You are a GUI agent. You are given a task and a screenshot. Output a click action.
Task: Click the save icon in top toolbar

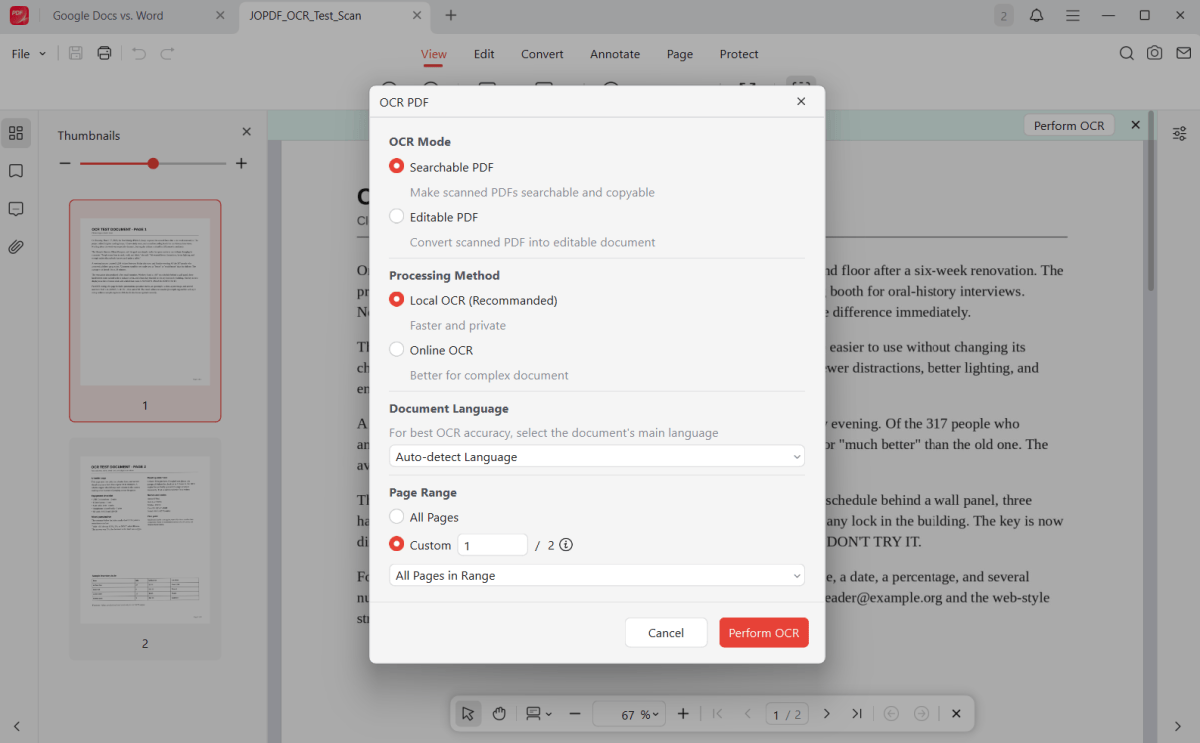[x=76, y=54]
